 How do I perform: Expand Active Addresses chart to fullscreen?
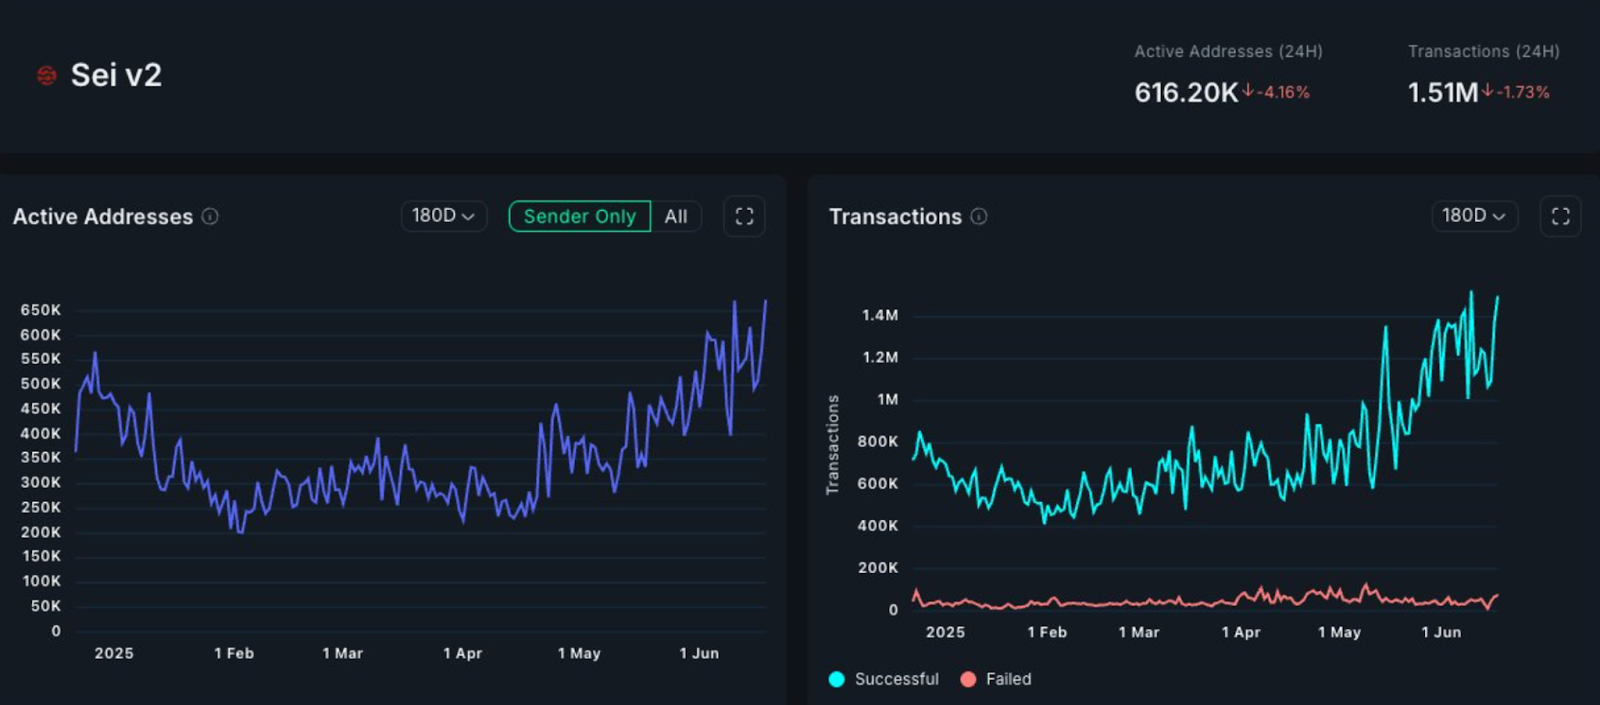pos(744,216)
